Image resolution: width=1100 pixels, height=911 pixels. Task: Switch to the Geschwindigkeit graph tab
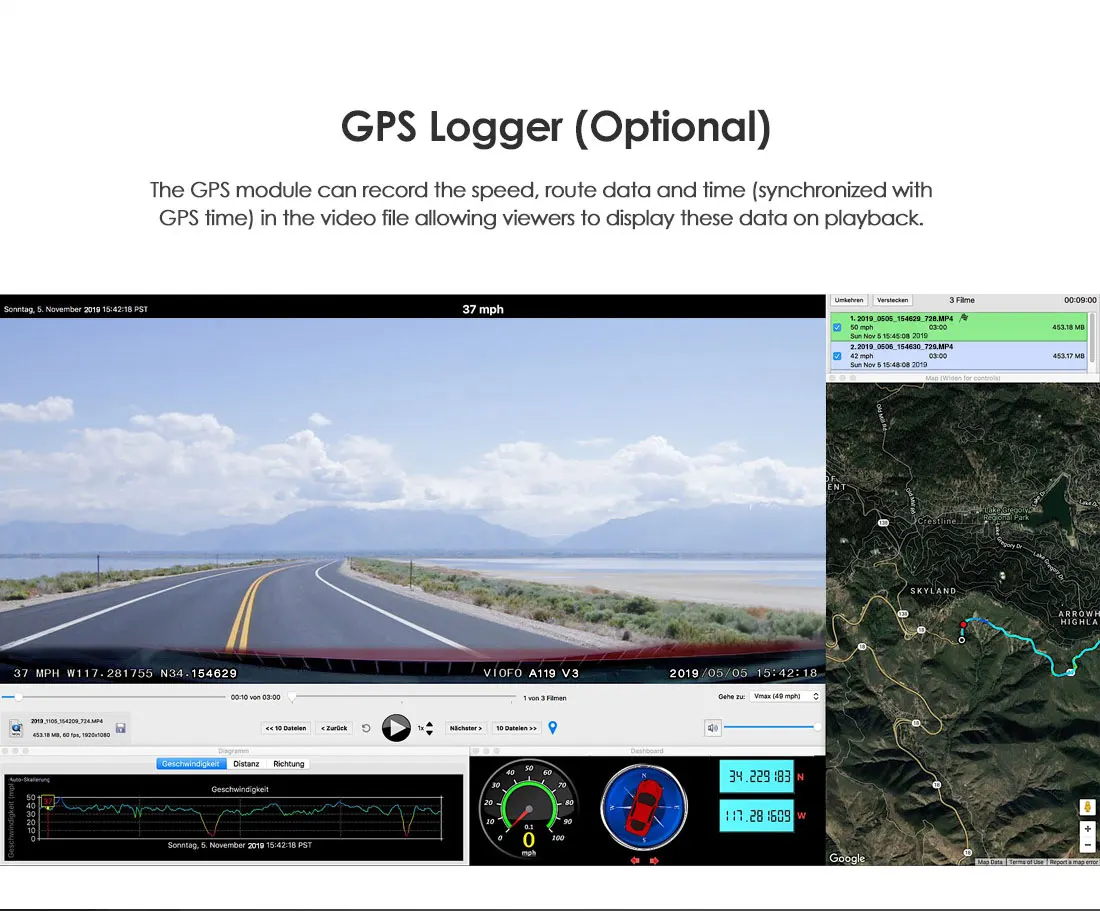click(191, 764)
